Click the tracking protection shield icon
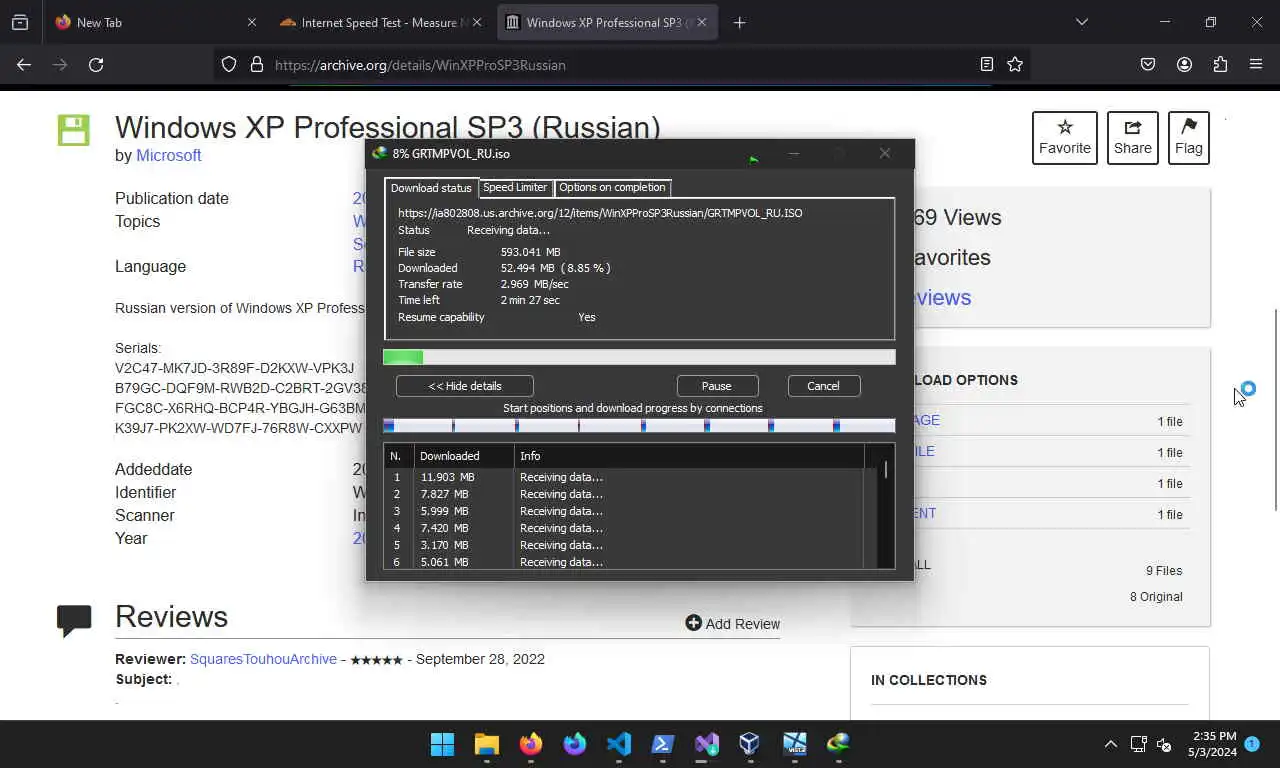 (229, 64)
